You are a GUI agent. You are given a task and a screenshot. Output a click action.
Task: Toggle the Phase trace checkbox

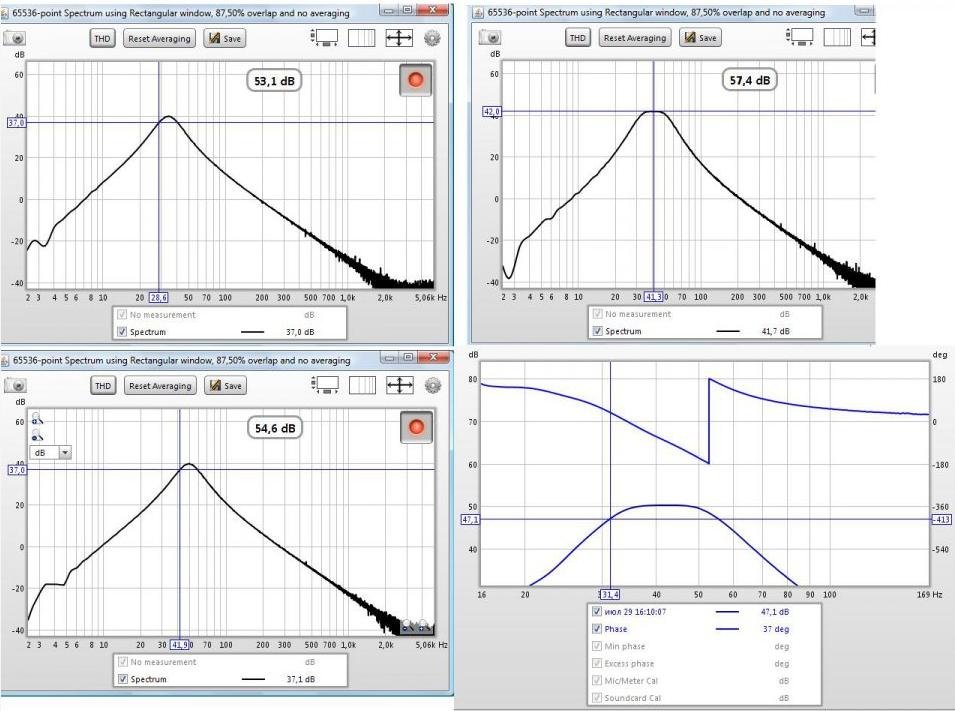[x=597, y=629]
